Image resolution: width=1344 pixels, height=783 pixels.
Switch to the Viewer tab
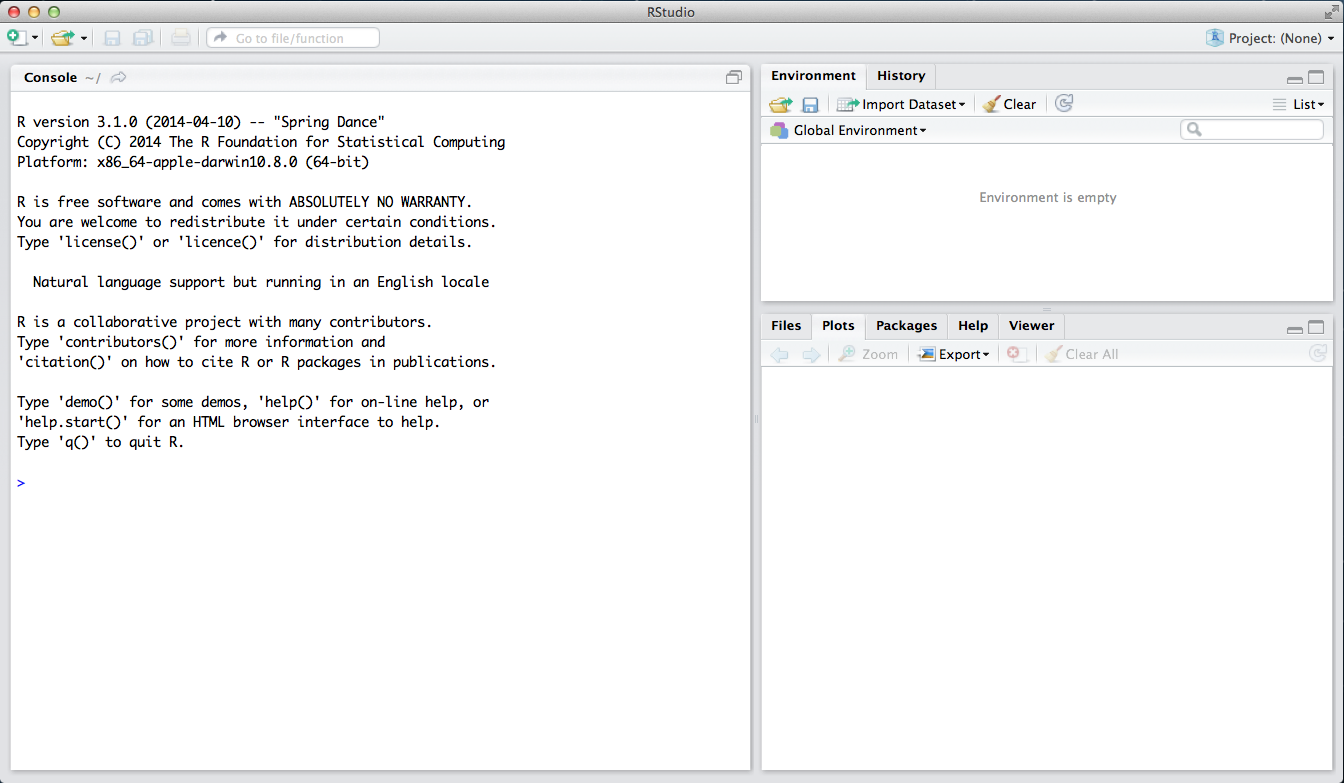pos(1031,326)
